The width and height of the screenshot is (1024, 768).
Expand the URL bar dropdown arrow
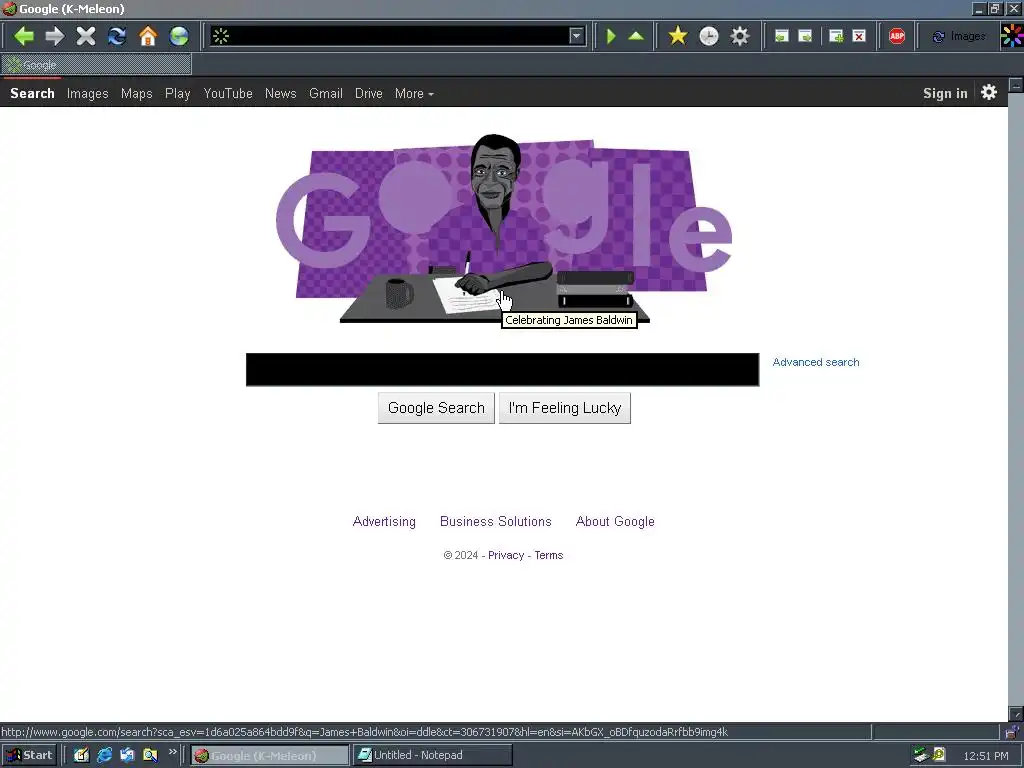(x=576, y=36)
